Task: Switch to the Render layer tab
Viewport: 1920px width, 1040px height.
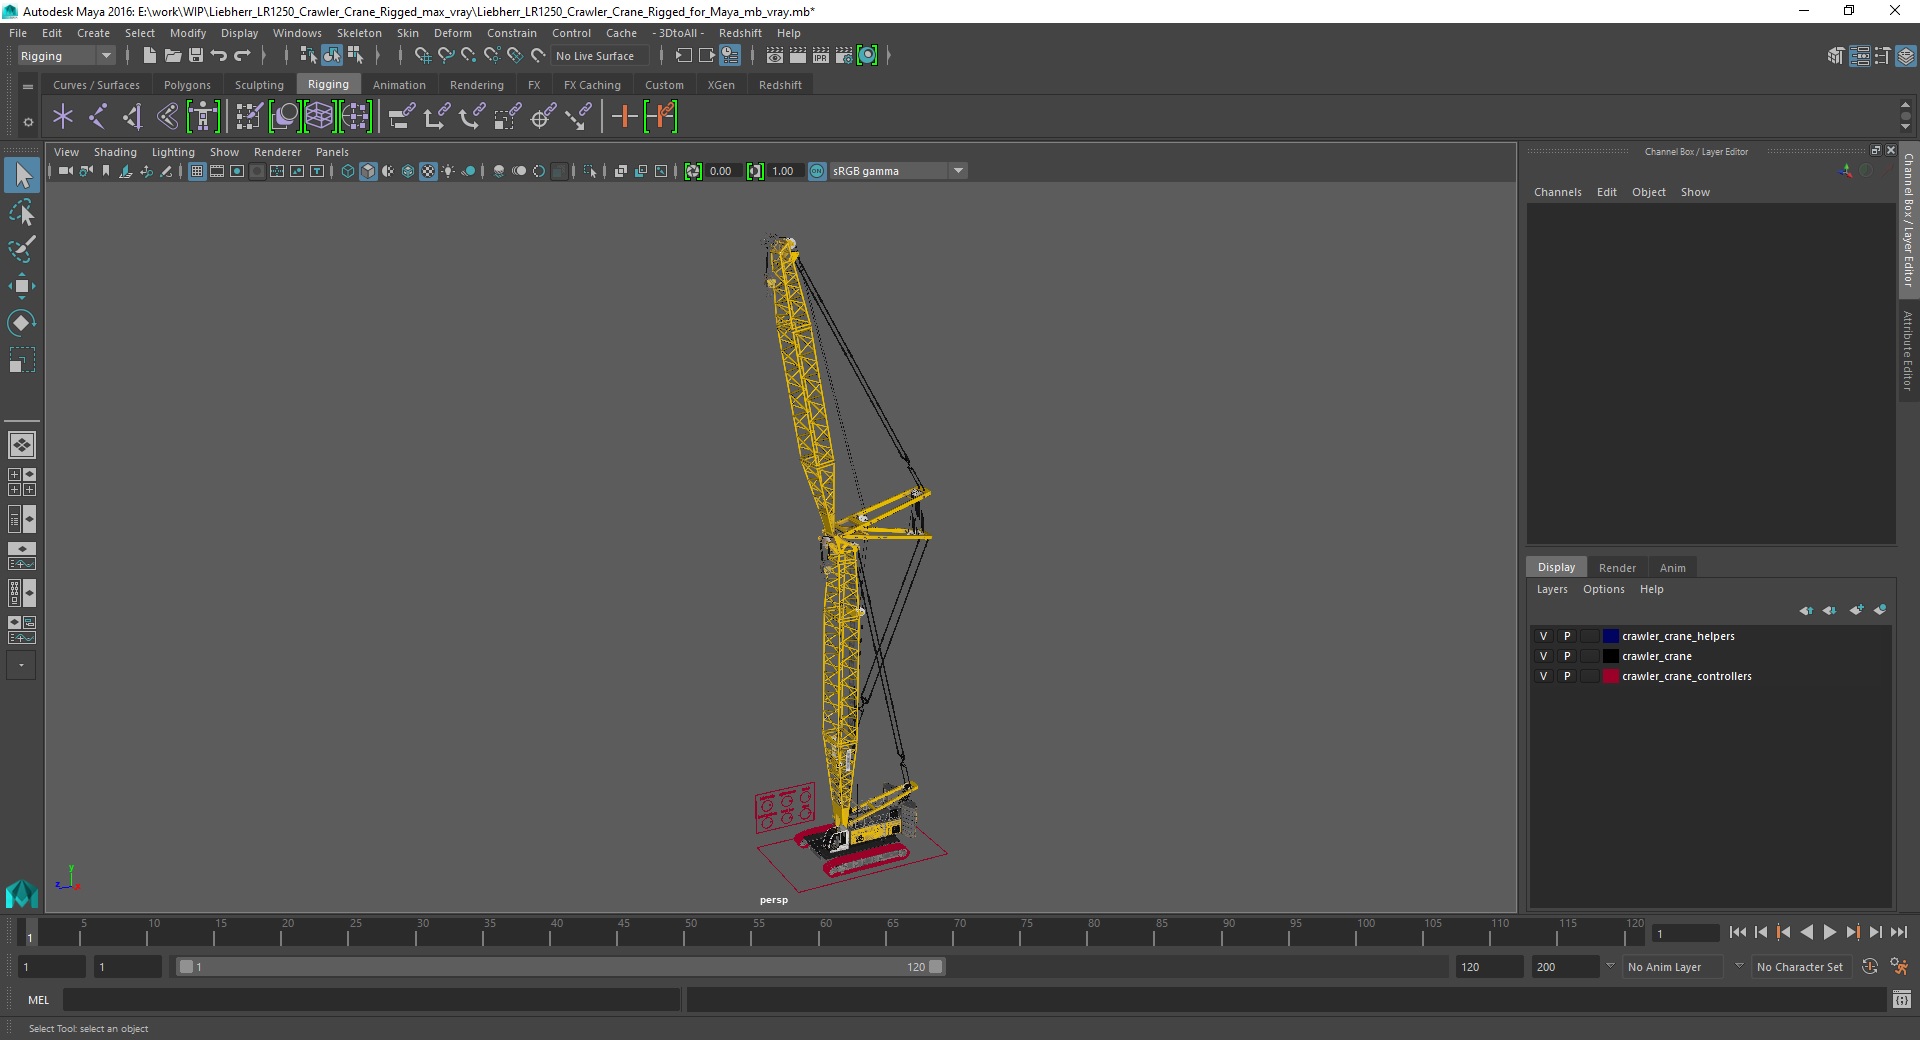Action: tap(1617, 567)
